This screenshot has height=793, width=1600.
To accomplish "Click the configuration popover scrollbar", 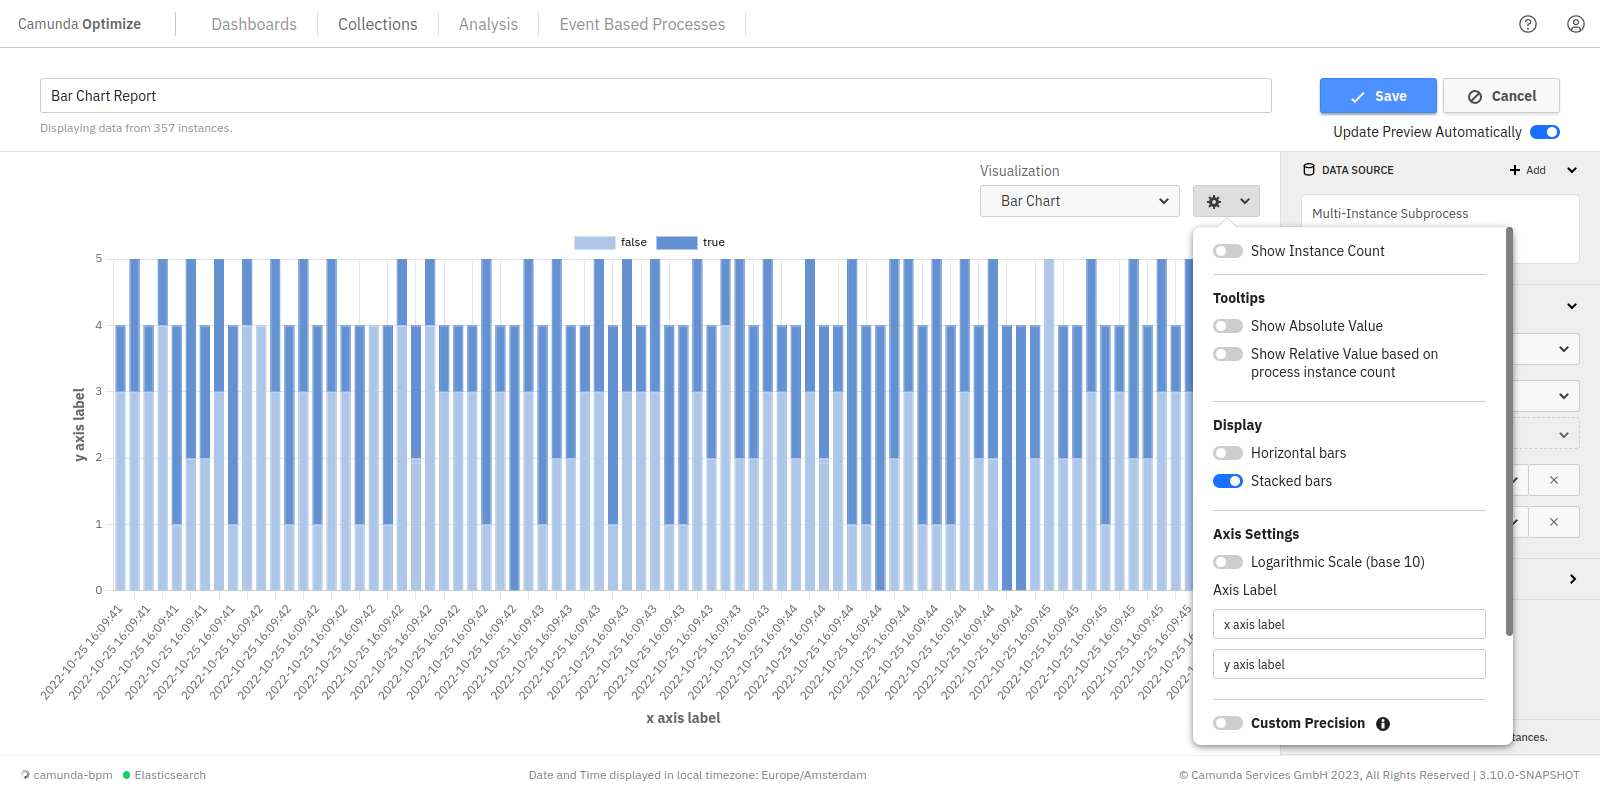I will point(1509,432).
